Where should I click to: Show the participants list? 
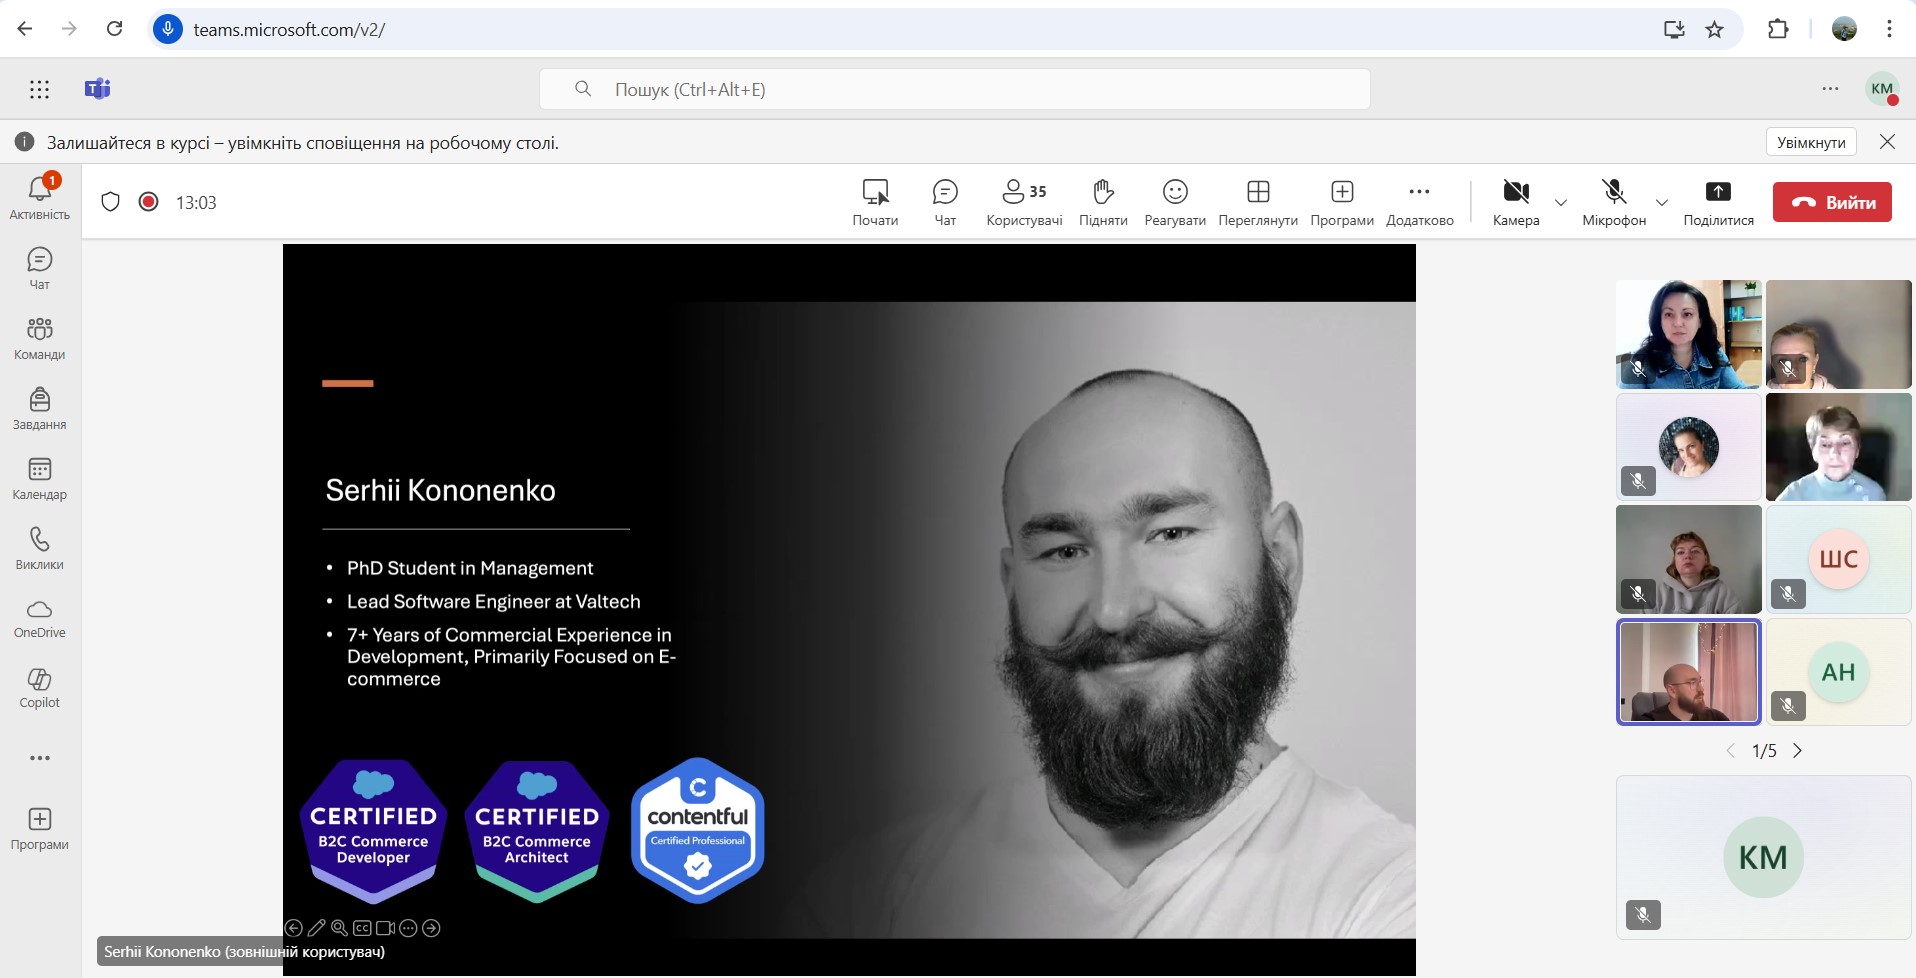[x=1024, y=201]
